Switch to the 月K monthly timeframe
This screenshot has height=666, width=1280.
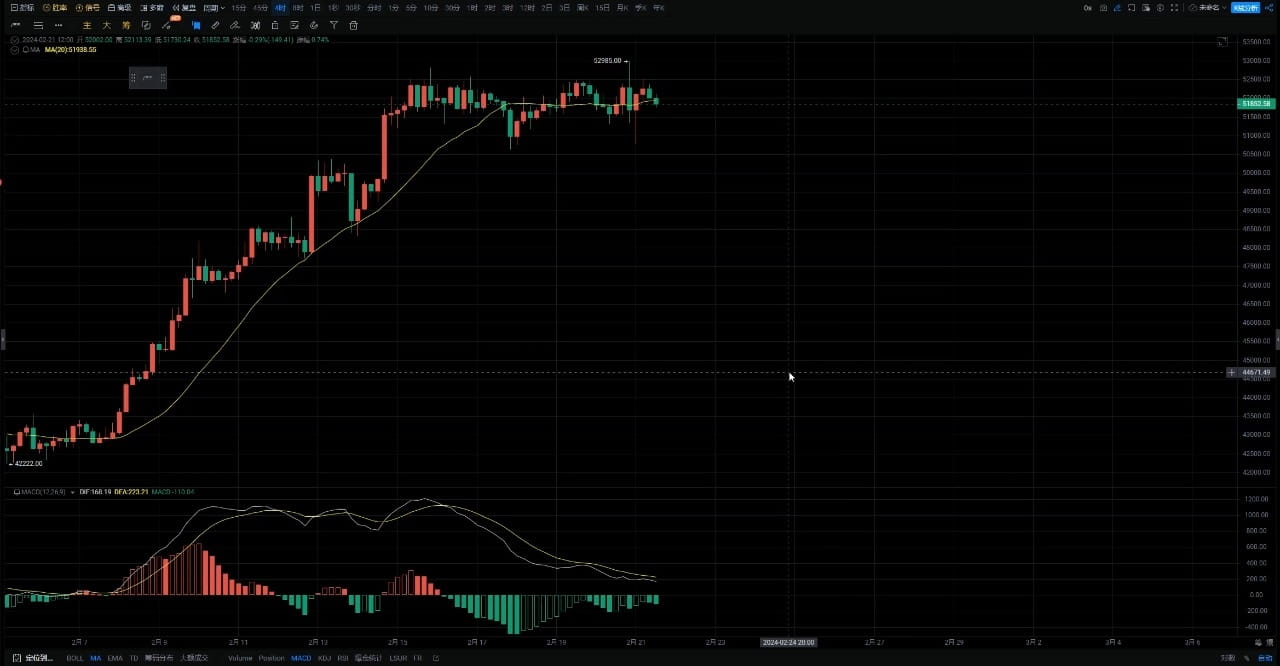click(x=622, y=8)
